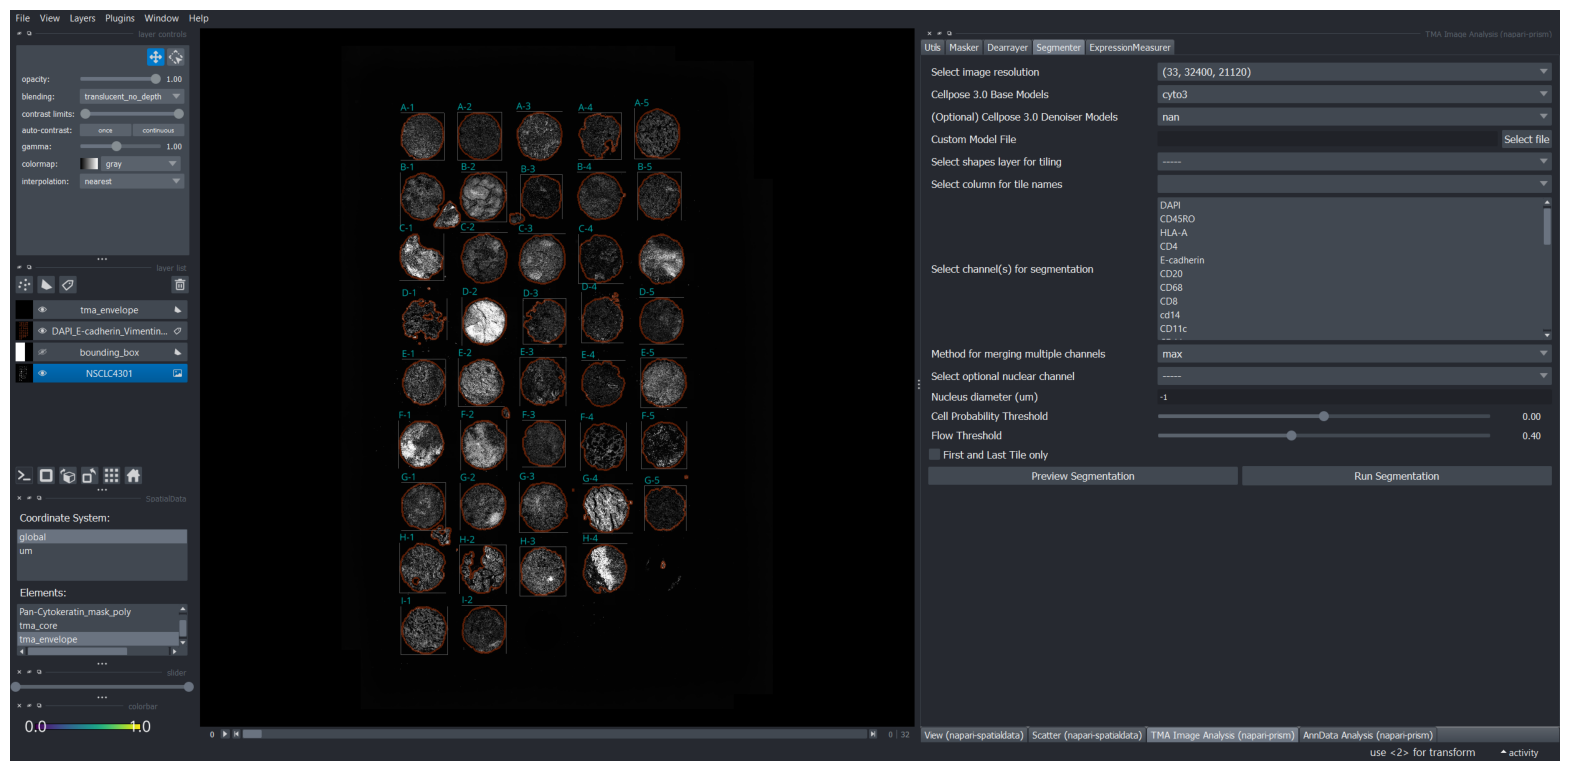Adjust the Flow Threshold slider

pos(1323,436)
